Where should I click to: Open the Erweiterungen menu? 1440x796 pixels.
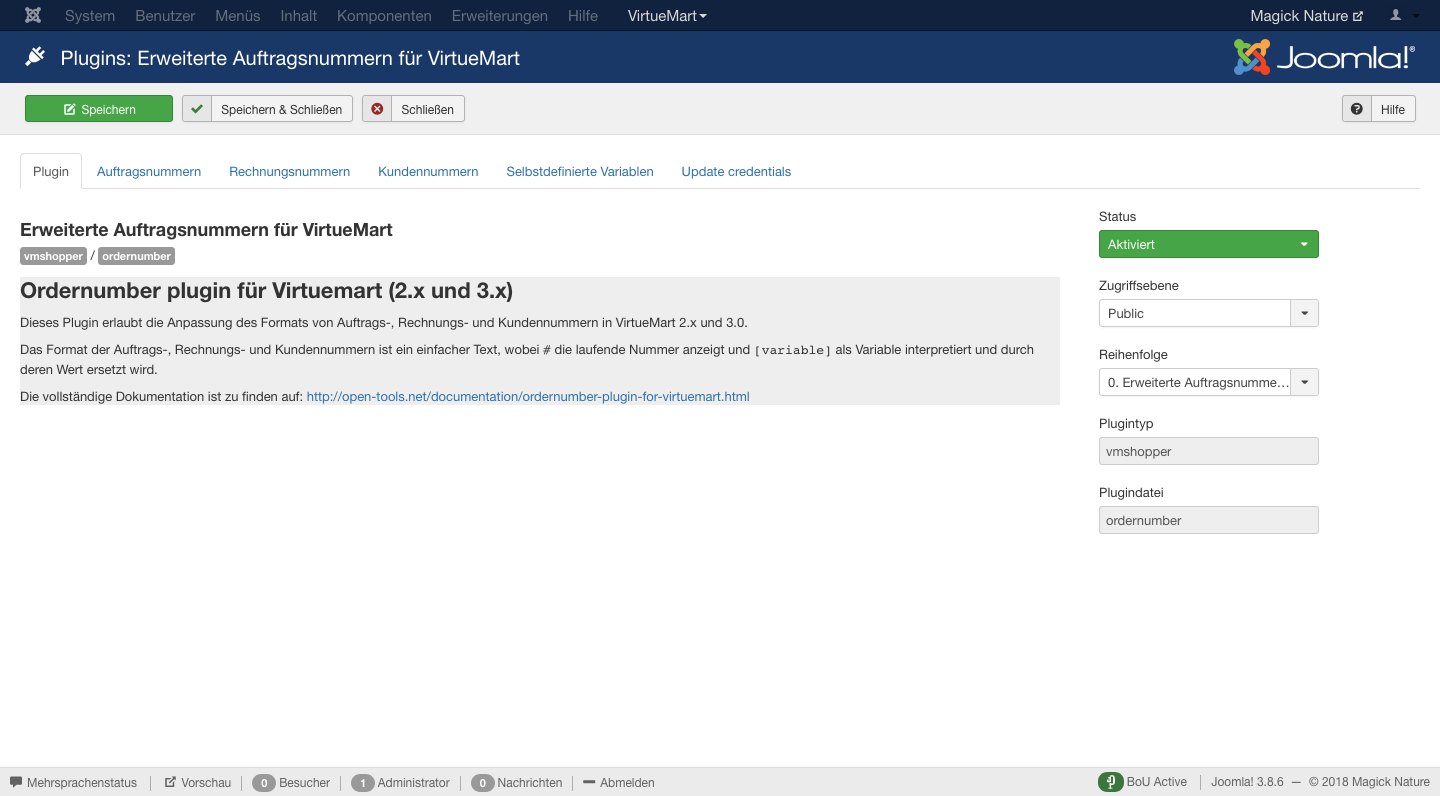tap(499, 16)
